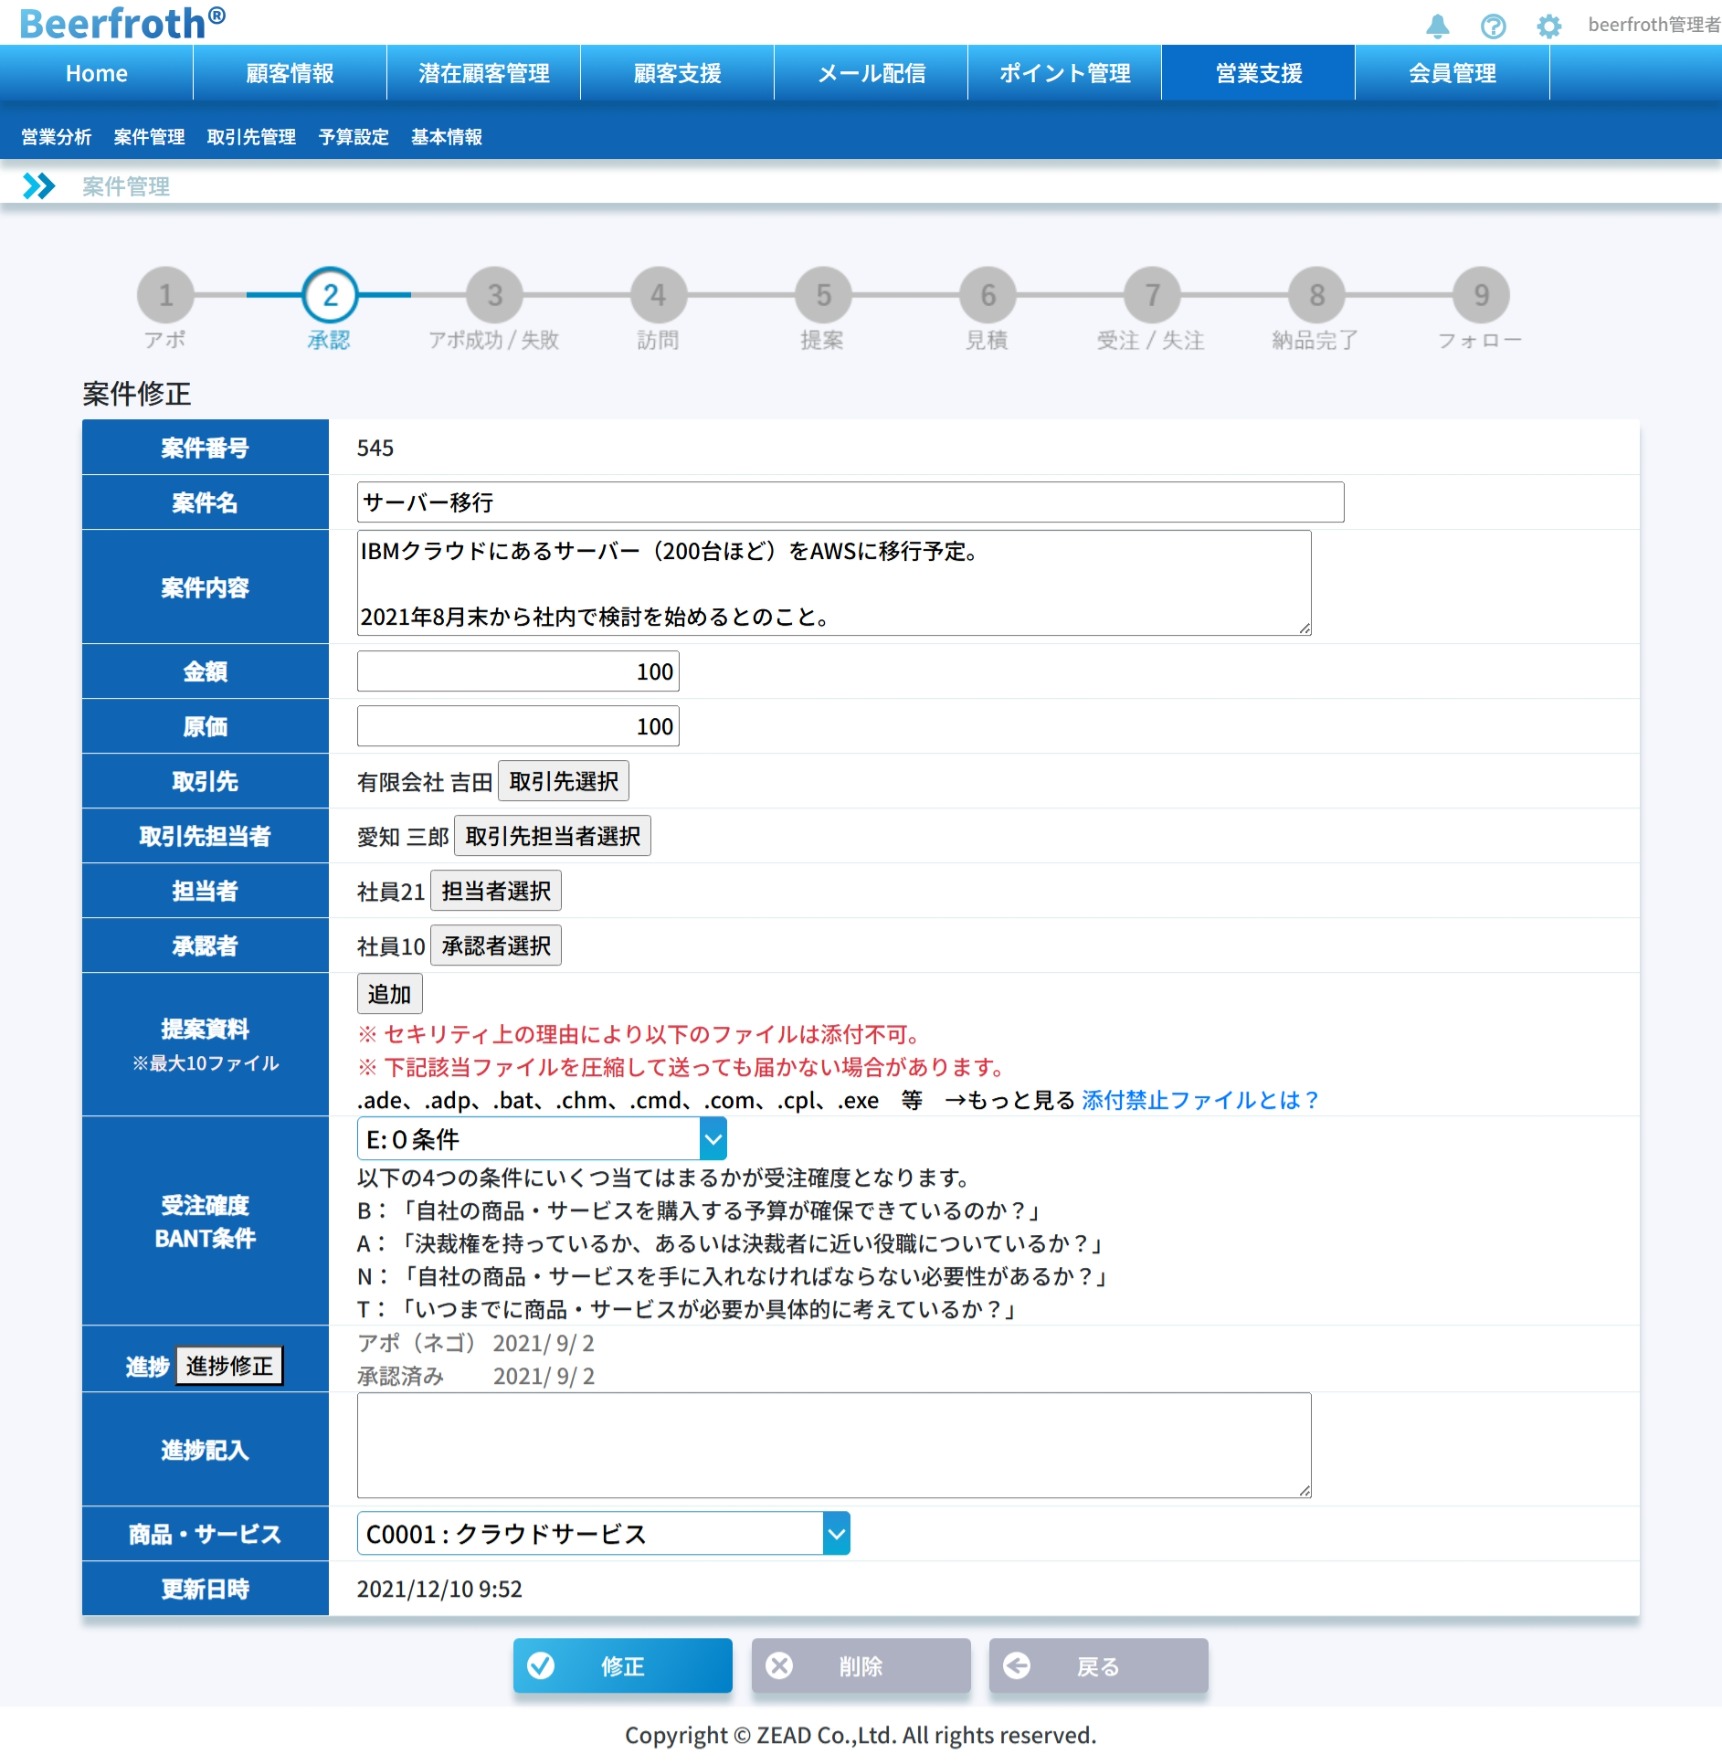Go to 顧客情報 in navigation bar
This screenshot has height=1761, width=1722.
tap(290, 73)
